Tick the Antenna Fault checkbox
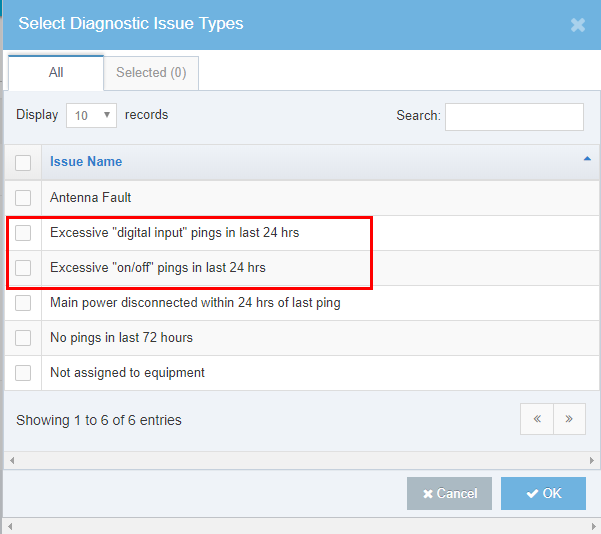The height and width of the screenshot is (534, 601). [x=23, y=198]
